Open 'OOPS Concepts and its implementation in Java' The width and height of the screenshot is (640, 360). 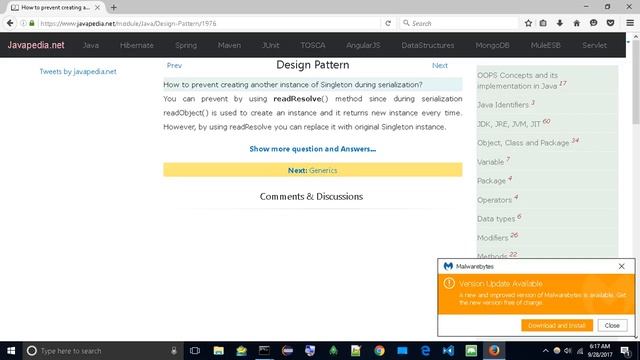tap(521, 80)
